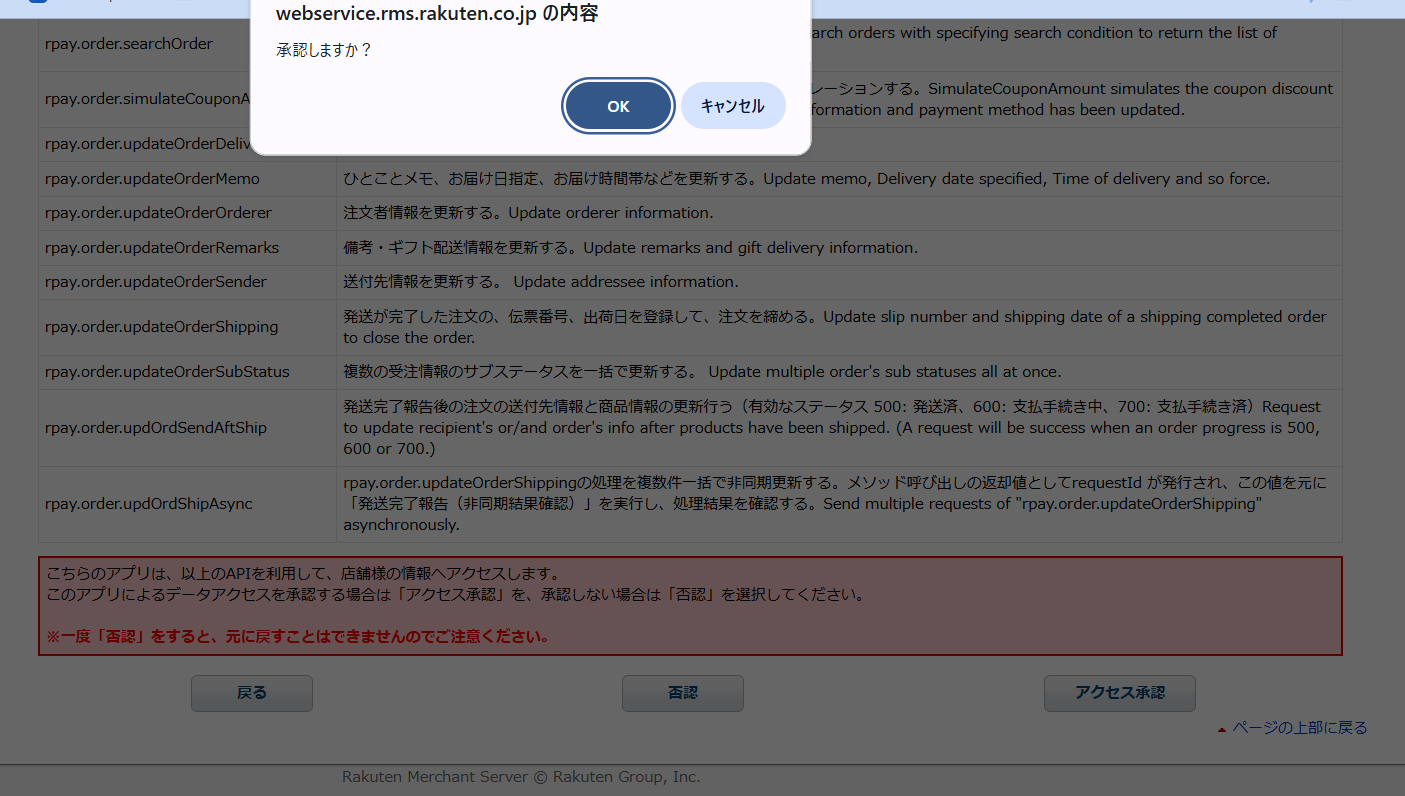Click the webservice.rms.rakuten.co.jp dialog title
This screenshot has height=796, width=1405.
pos(437,14)
